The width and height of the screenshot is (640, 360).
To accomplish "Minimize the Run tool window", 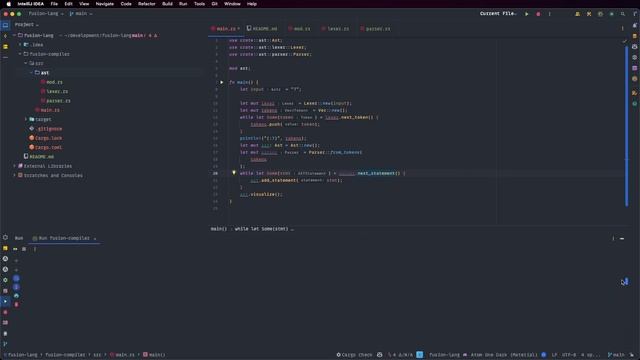I will [622, 238].
